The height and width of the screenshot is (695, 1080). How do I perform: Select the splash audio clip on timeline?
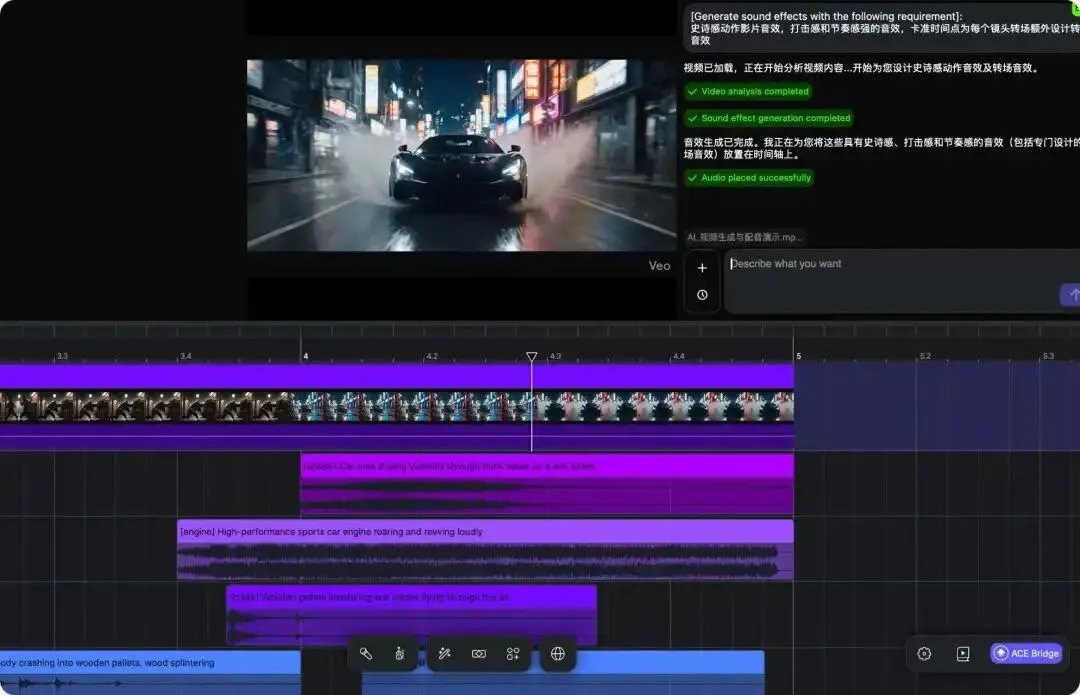[x=547, y=485]
